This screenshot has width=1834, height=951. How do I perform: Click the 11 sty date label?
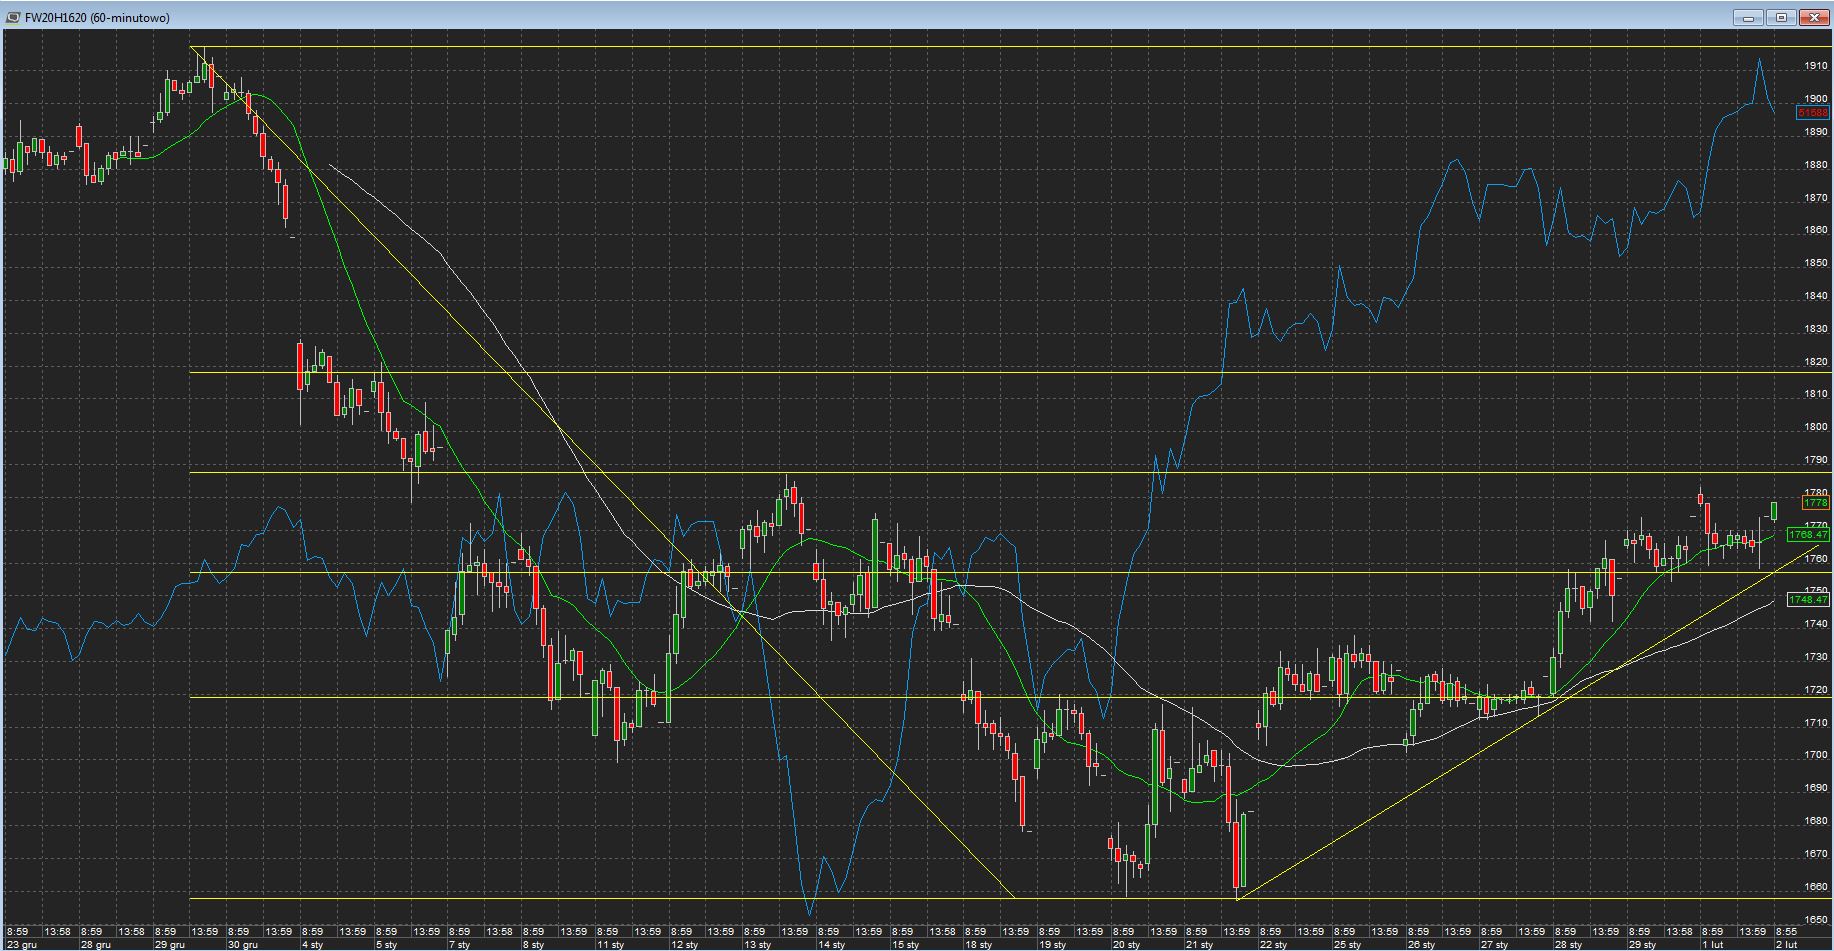(611, 944)
